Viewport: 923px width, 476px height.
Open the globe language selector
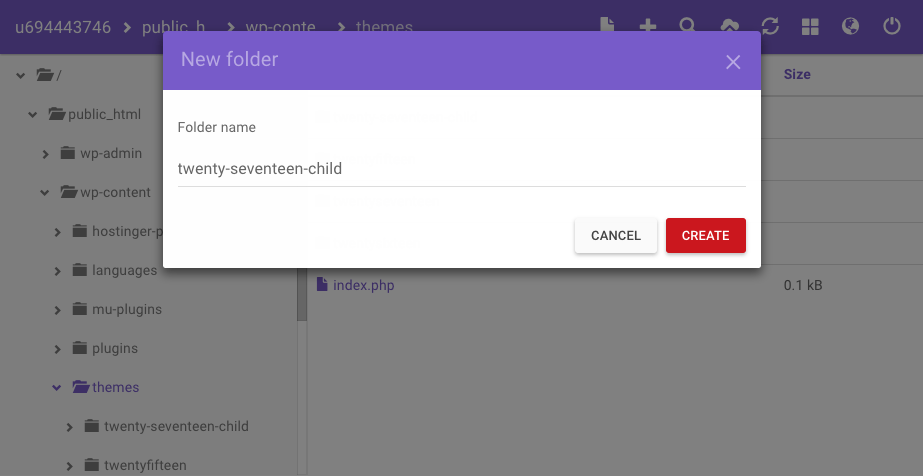click(851, 26)
